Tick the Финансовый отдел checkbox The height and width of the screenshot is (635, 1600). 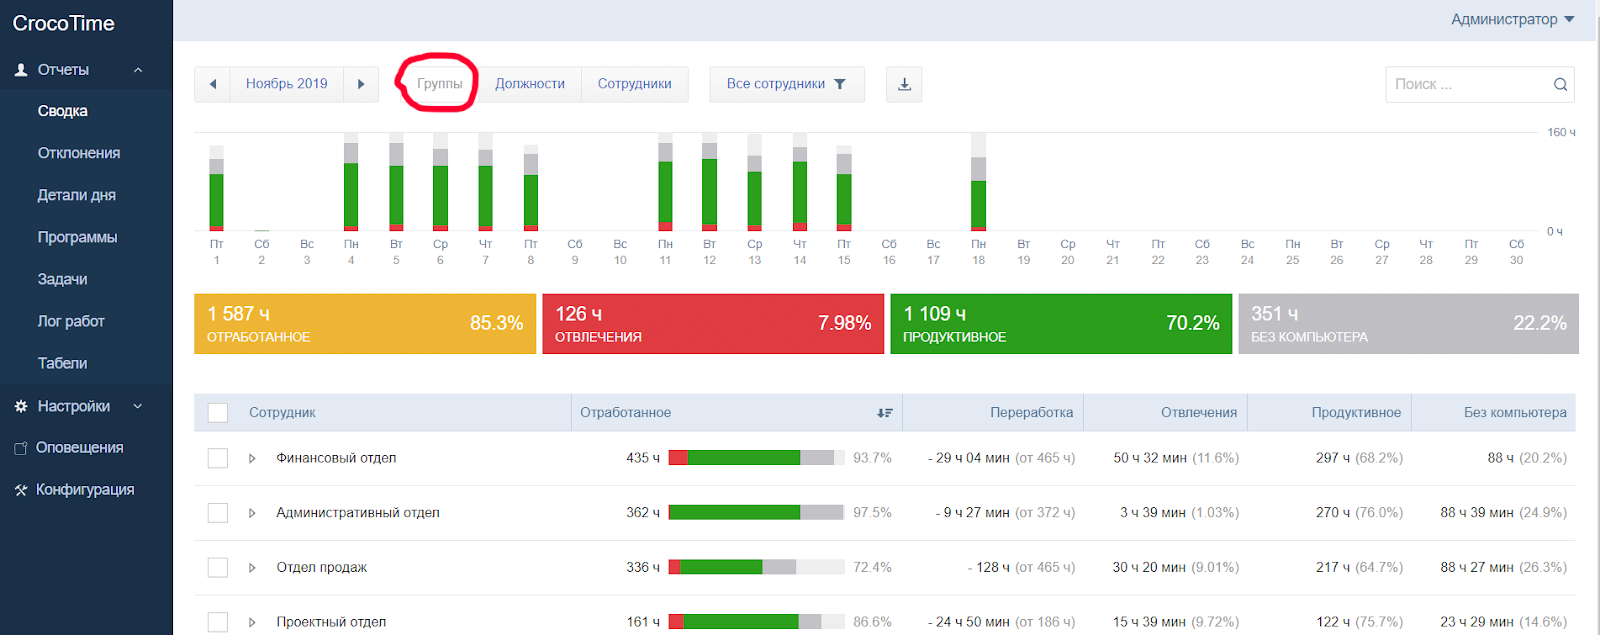tap(218, 458)
